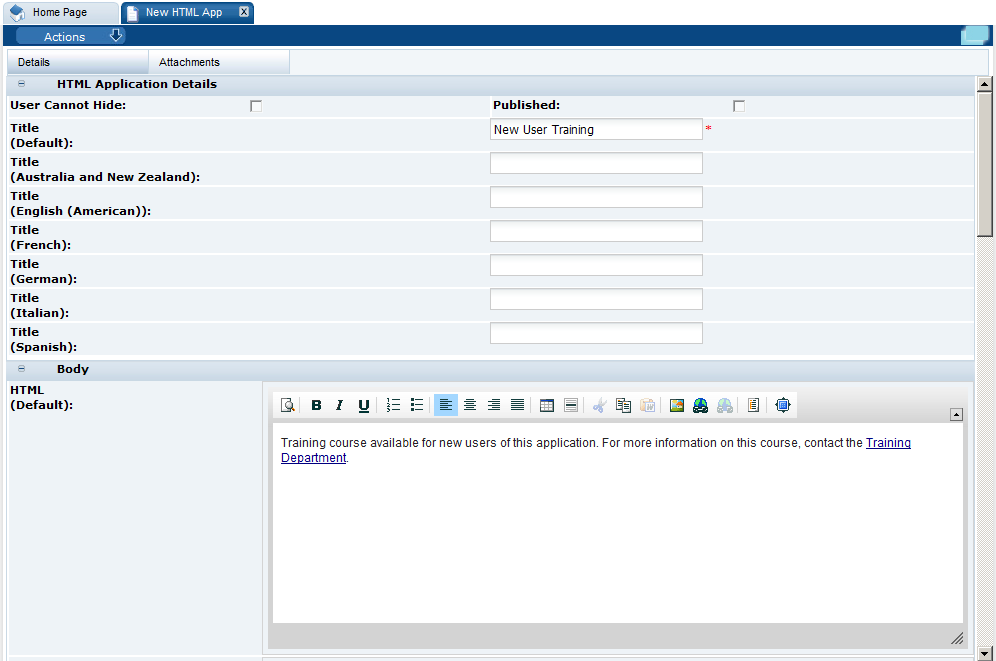996x661 pixels.
Task: Click the Title (Default) input field
Action: point(596,129)
